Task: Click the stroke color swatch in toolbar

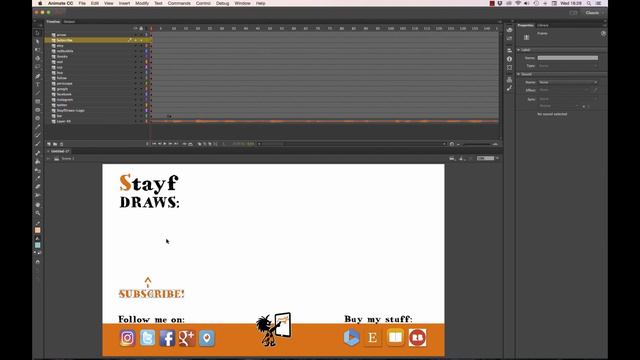Action: coord(38,230)
